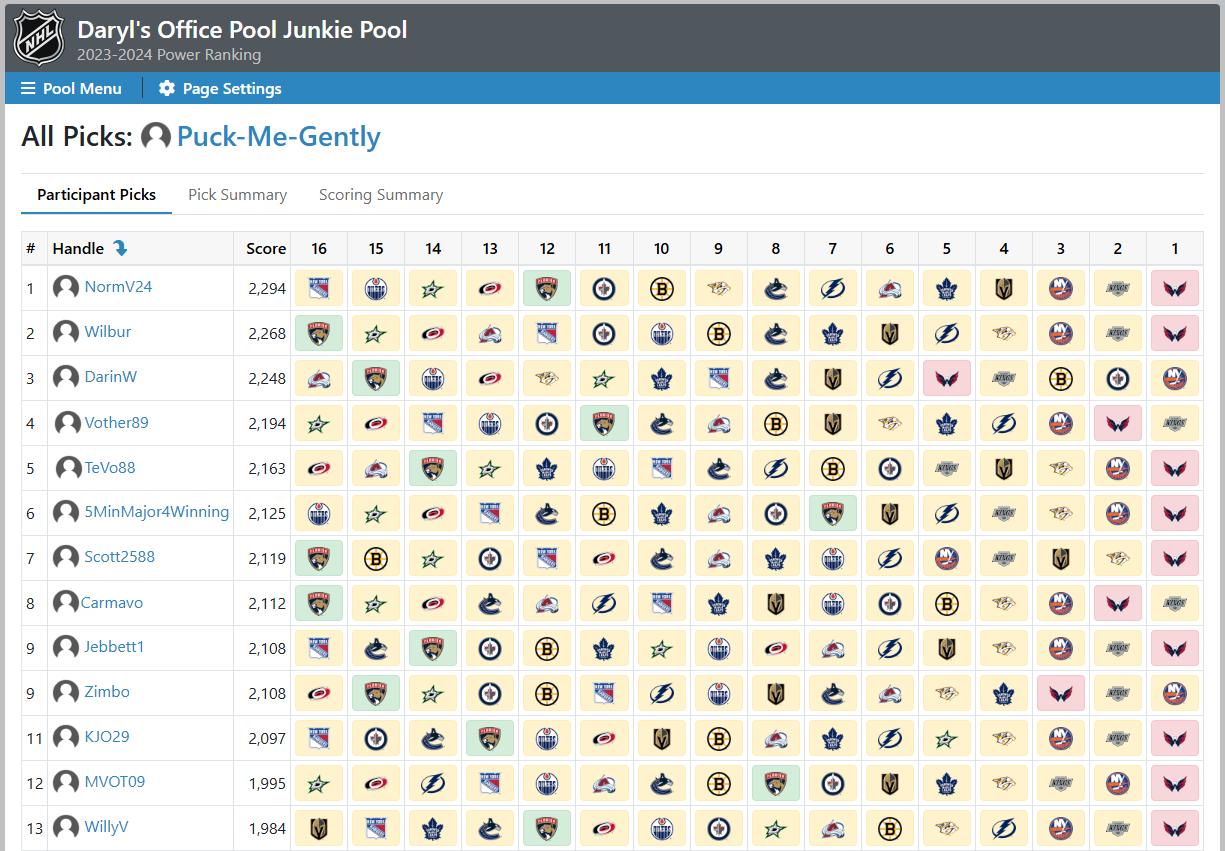Image resolution: width=1225 pixels, height=851 pixels.
Task: Click the 2,294 score in NormV24's row
Action: tap(266, 288)
